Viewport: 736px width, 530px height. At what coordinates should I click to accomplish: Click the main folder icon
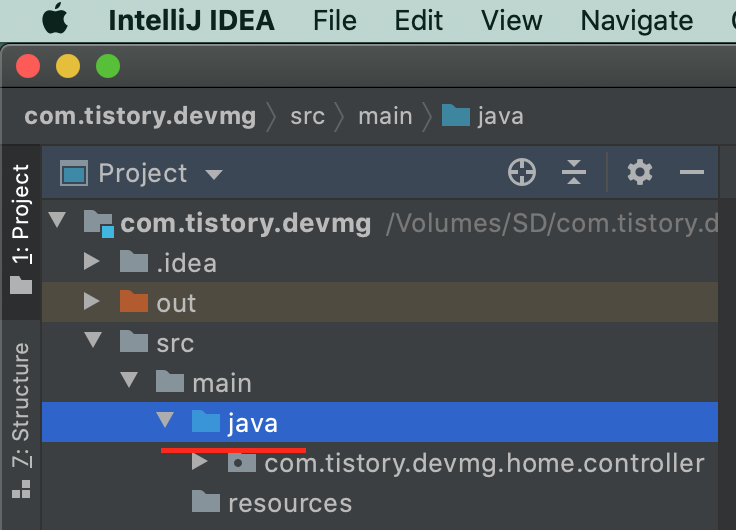pyautogui.click(x=170, y=381)
